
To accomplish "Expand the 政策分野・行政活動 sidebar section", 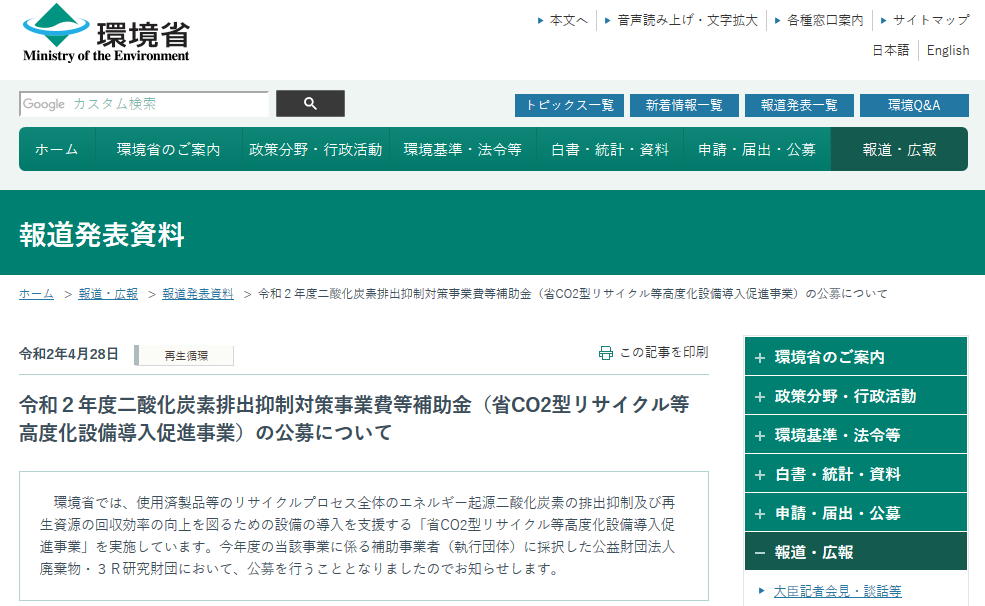I will pos(760,396).
